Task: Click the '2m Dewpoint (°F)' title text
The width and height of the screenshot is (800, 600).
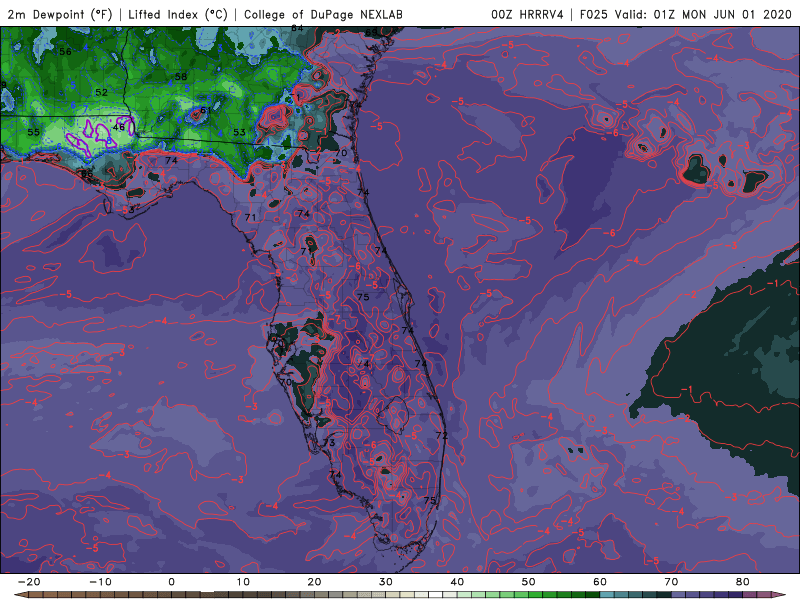Action: coord(60,14)
